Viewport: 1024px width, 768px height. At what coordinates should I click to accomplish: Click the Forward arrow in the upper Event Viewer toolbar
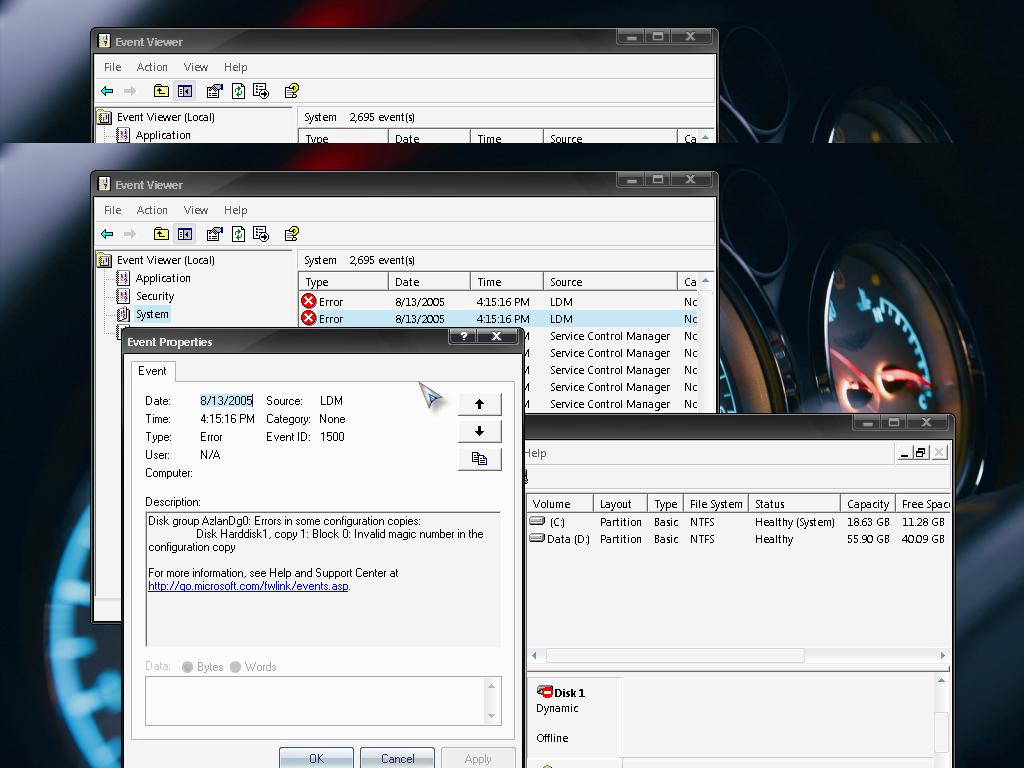tap(129, 91)
